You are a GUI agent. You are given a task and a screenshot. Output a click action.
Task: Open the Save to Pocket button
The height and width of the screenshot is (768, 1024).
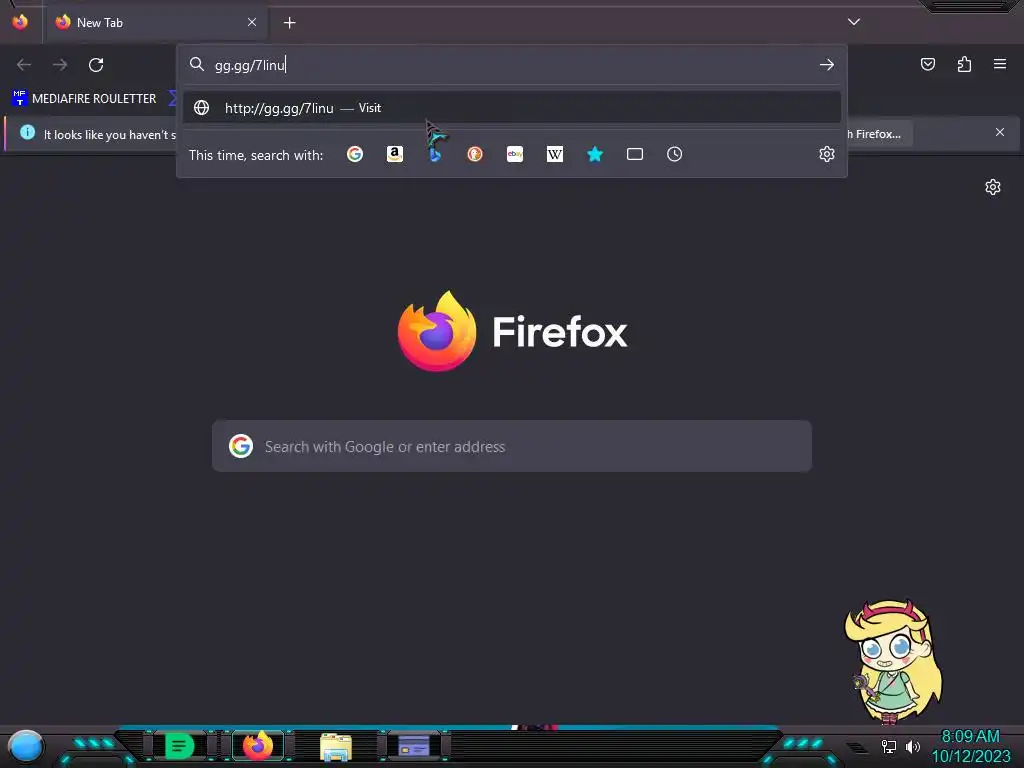coord(928,64)
